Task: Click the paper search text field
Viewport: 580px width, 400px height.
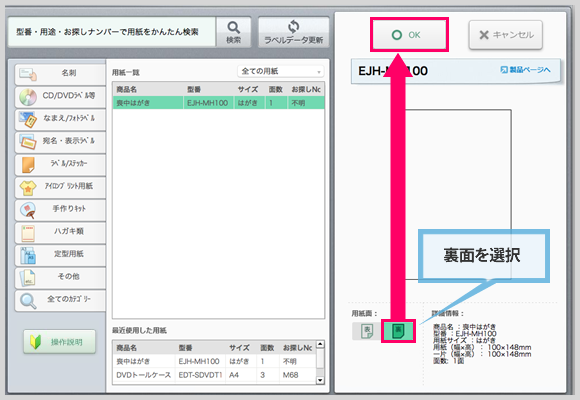Action: click(x=112, y=32)
